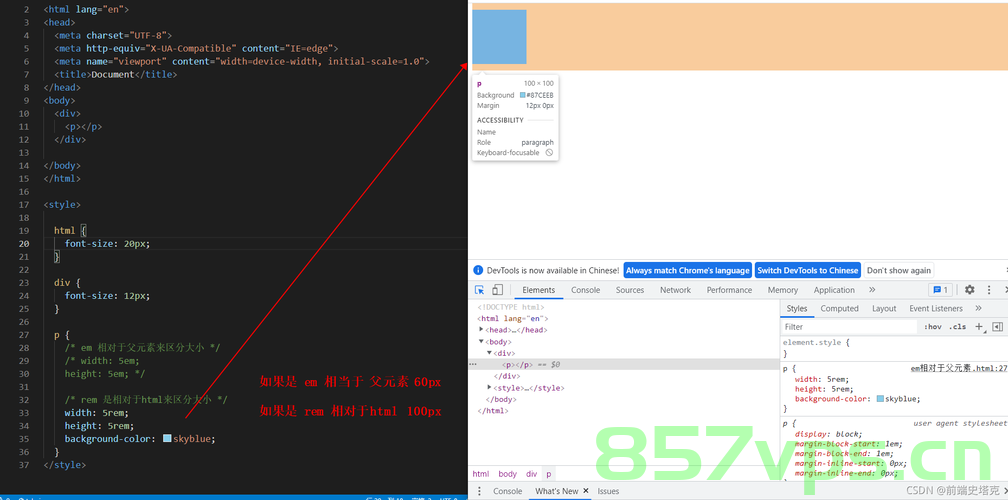Collapse the div node in the DOM tree
Viewport: 1008px width, 500px height.
(x=489, y=353)
